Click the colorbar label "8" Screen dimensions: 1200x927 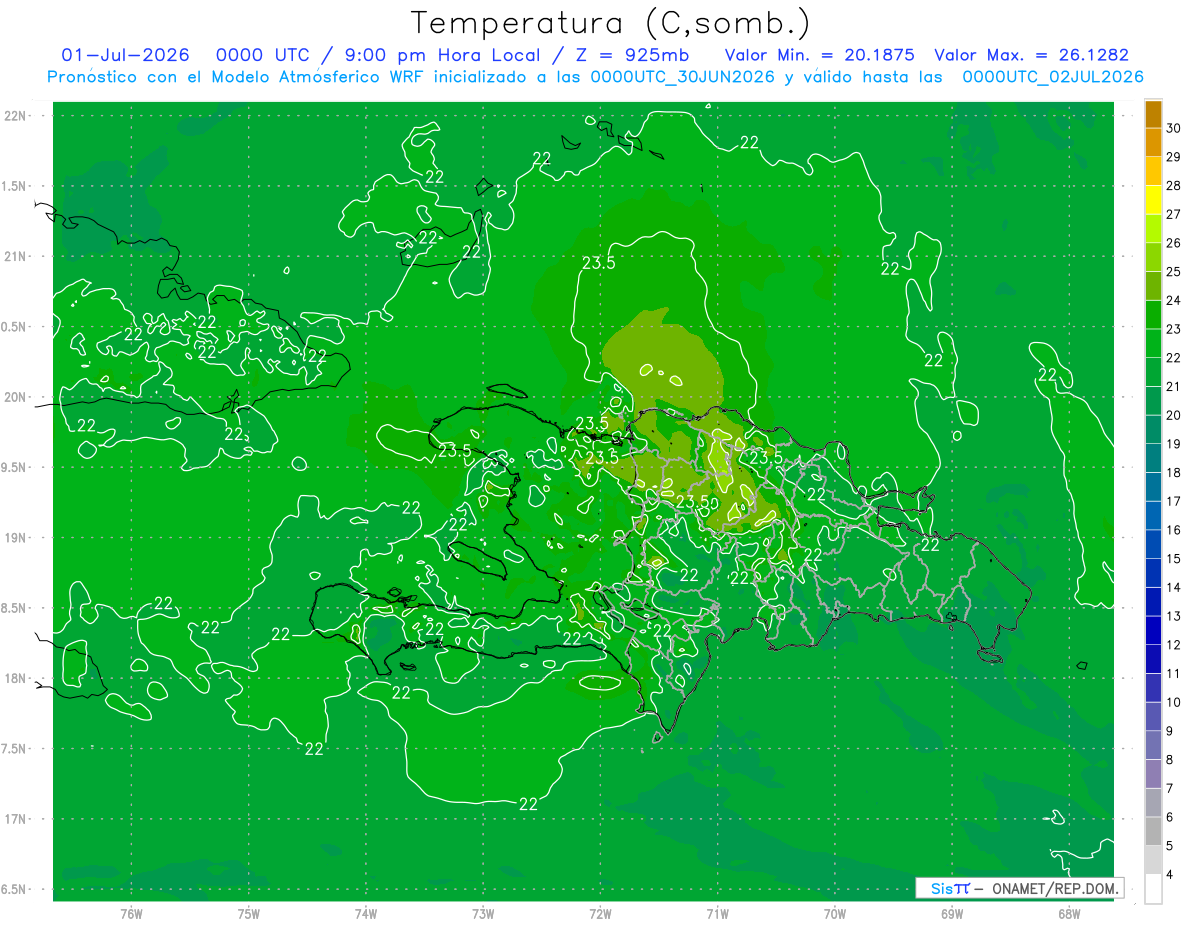pos(1170,760)
